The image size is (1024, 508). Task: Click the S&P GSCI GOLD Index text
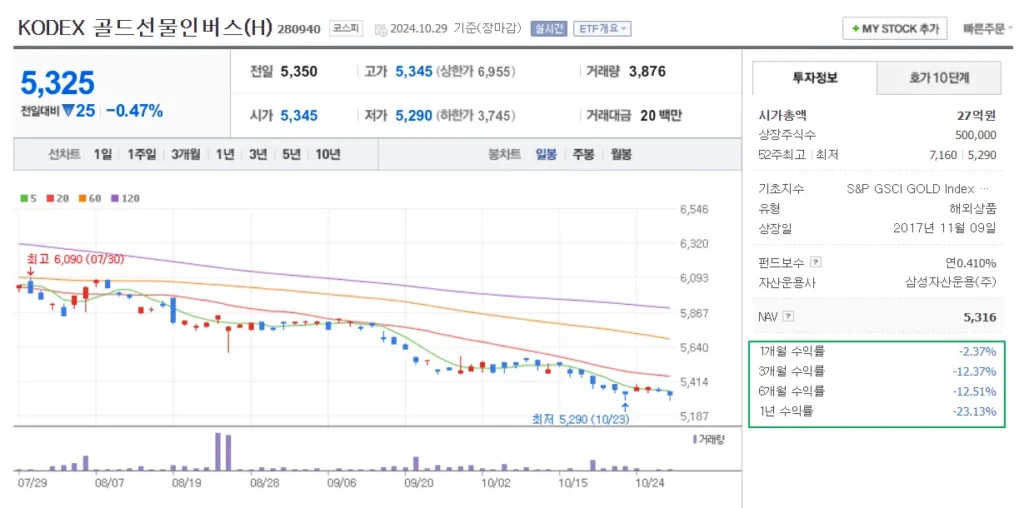(910, 189)
